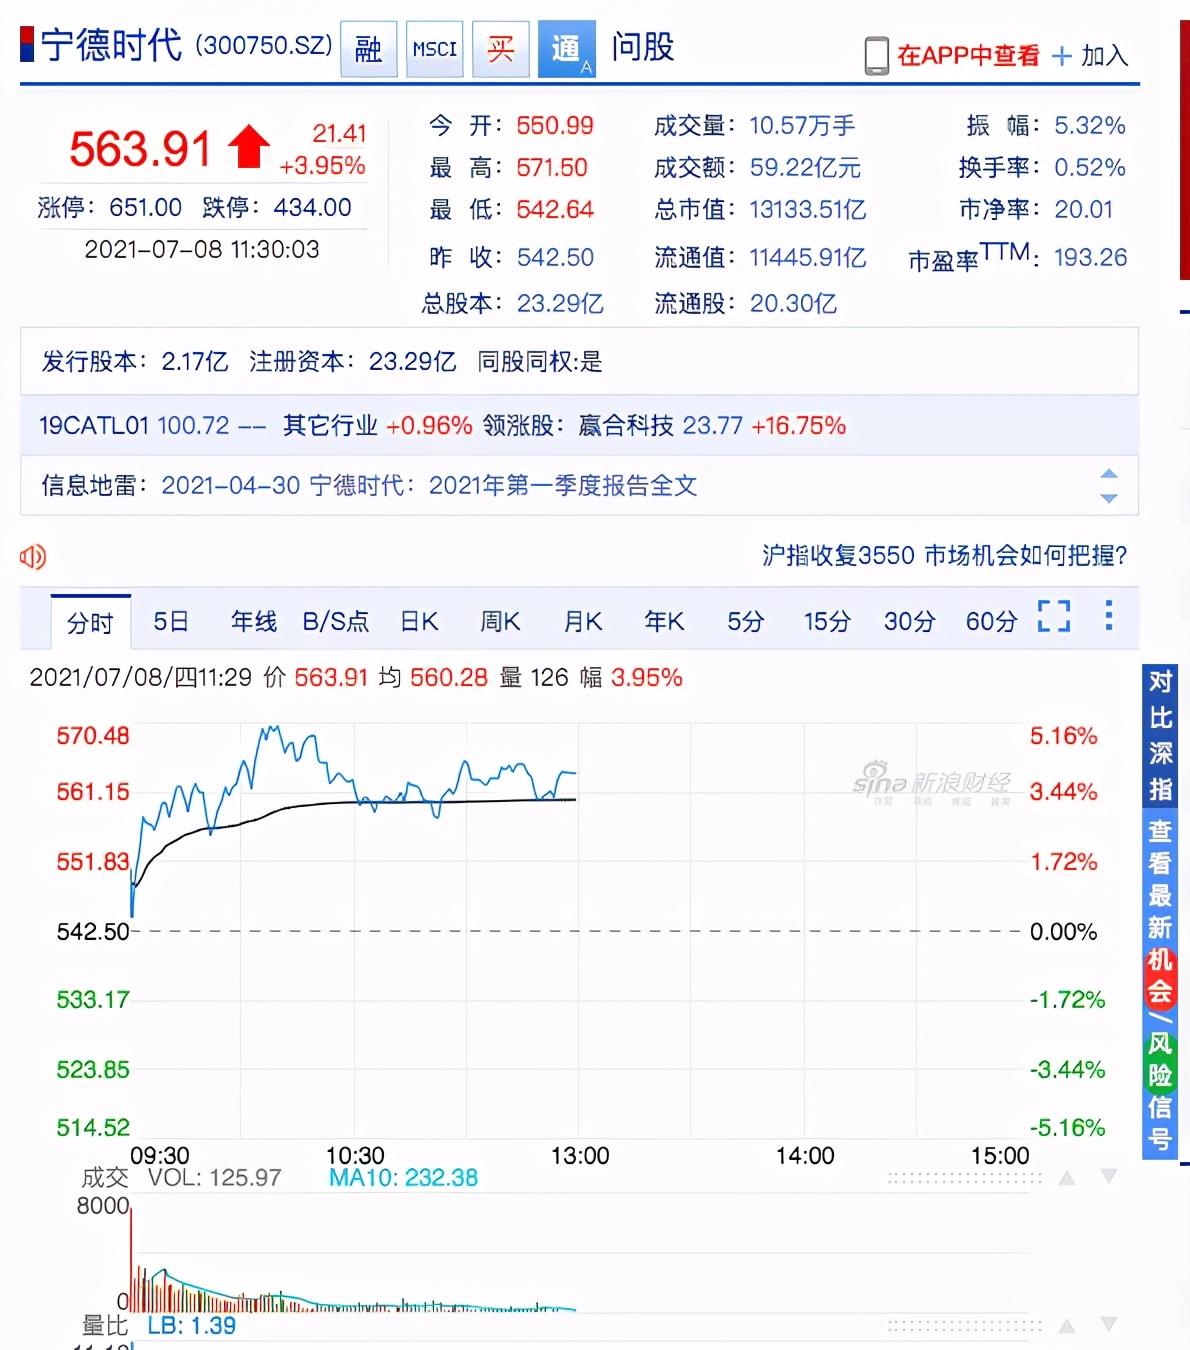
Task: Click the MSCI badge icon
Action: click(x=434, y=48)
